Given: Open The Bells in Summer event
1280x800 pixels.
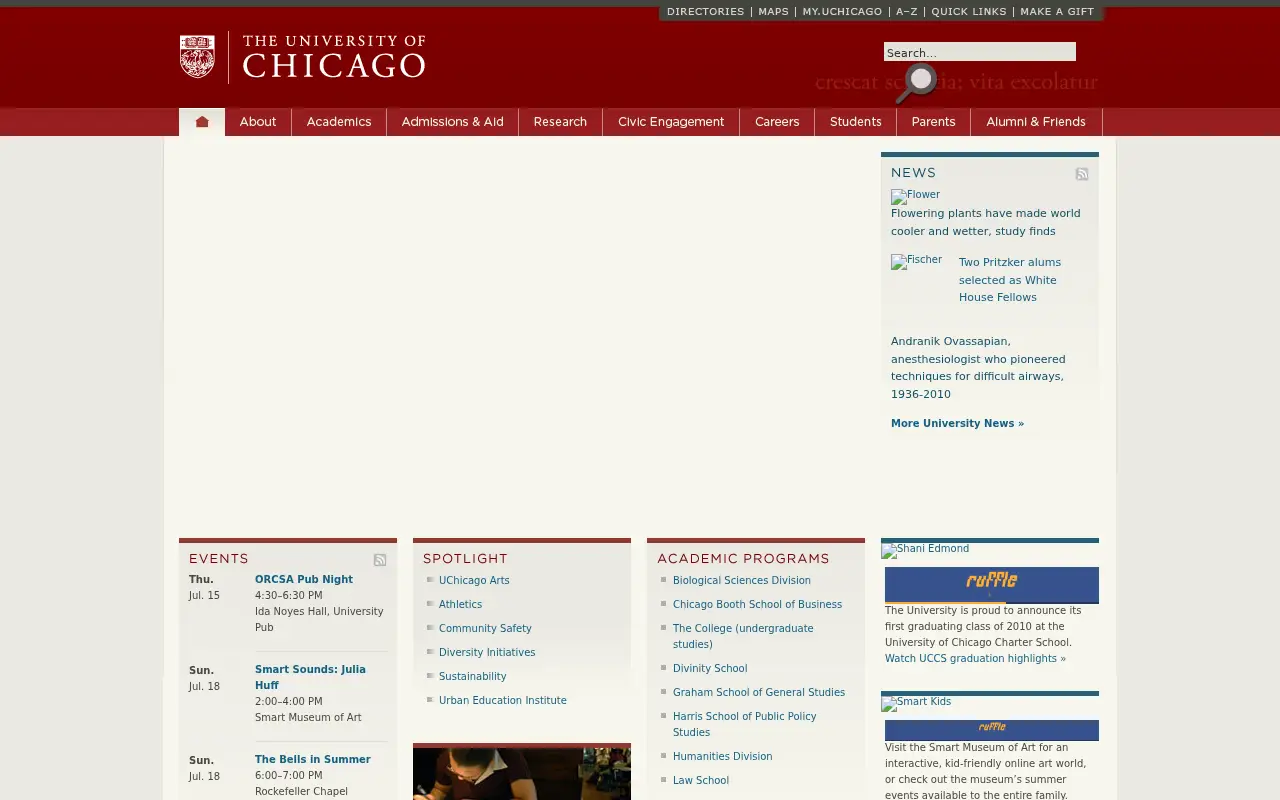Looking at the screenshot, I should (313, 760).
